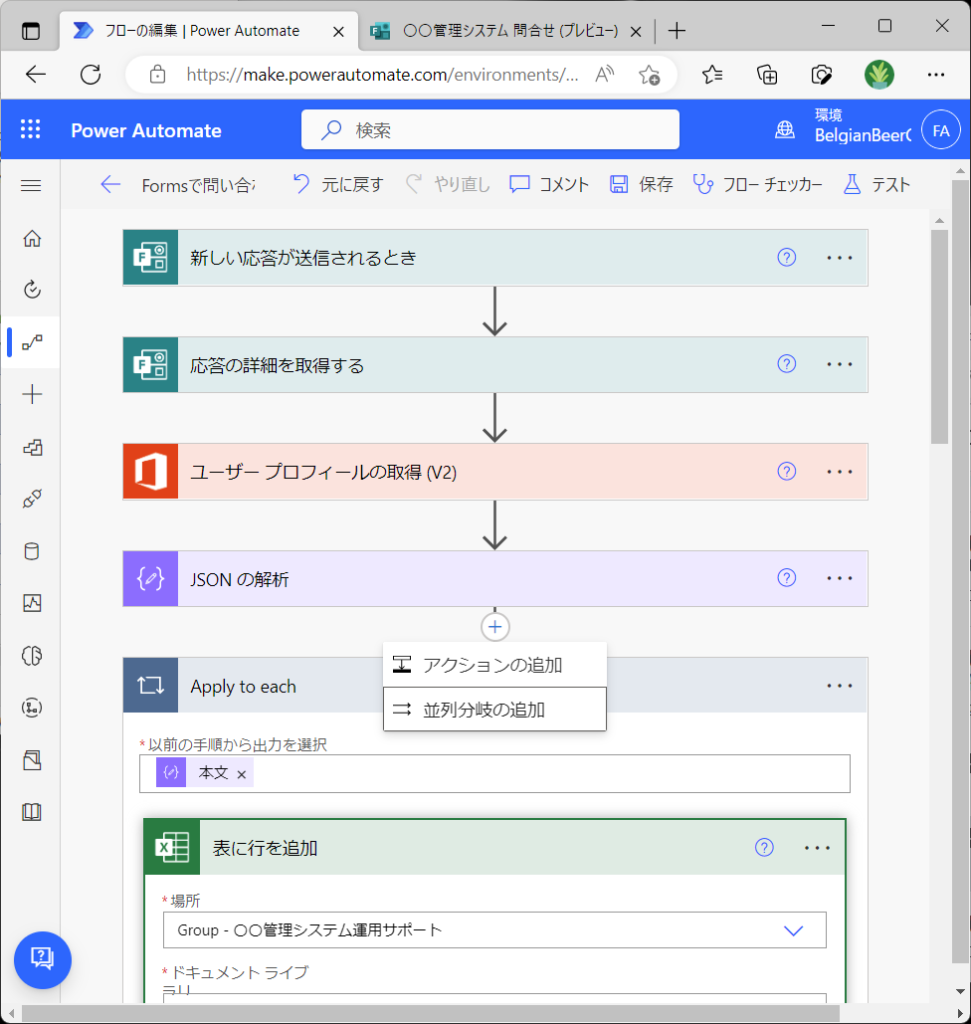Open Data cylinder icon in the sidebar
Viewport: 971px width, 1024px height.
[32, 551]
